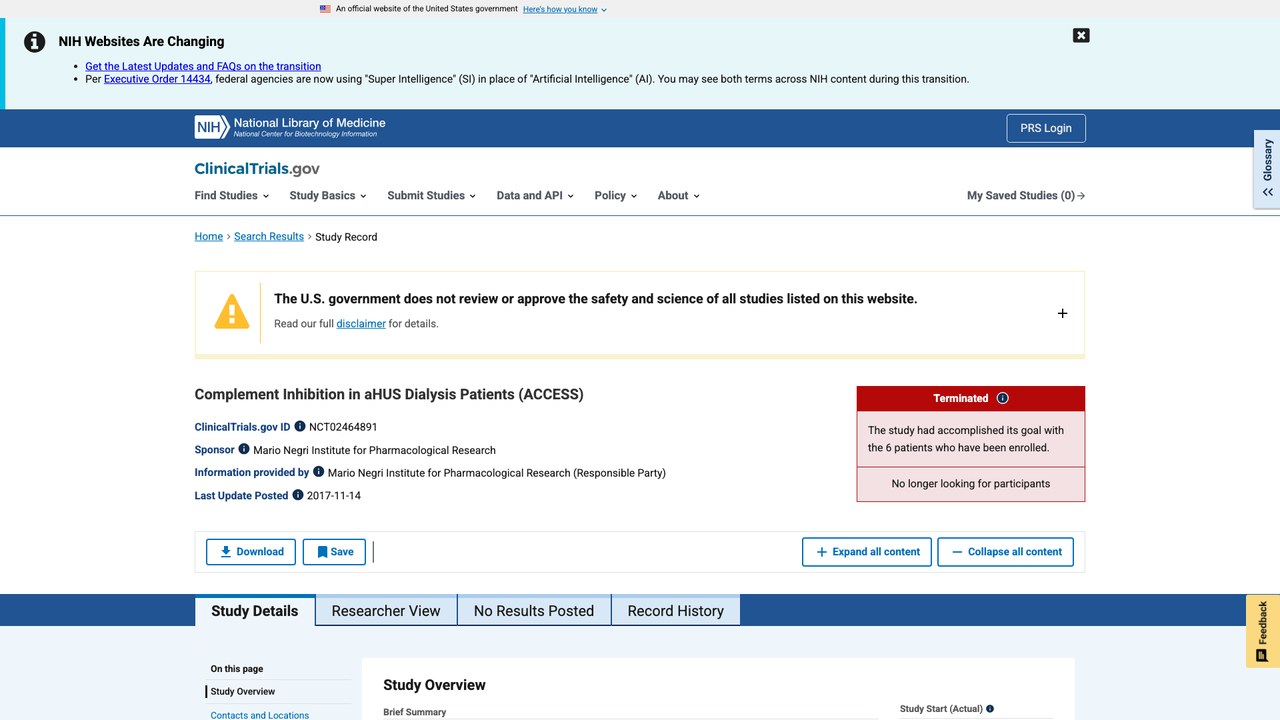Viewport: 1280px width, 720px height.
Task: Expand Here's how you know
Action: [565, 9]
